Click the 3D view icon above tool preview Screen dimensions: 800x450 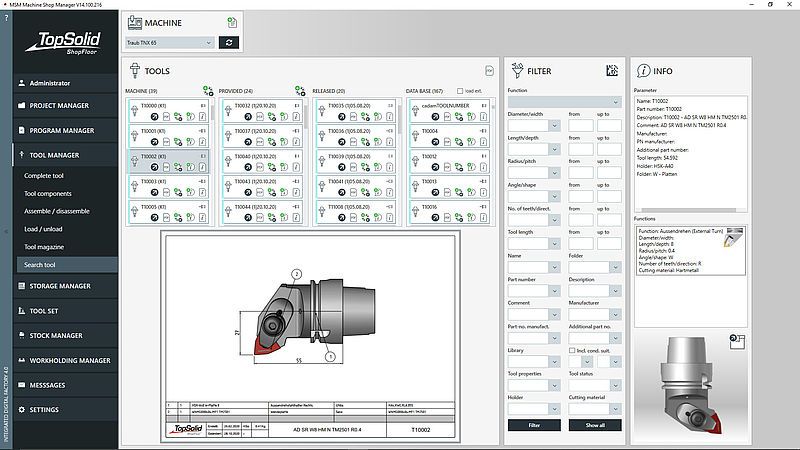click(735, 339)
